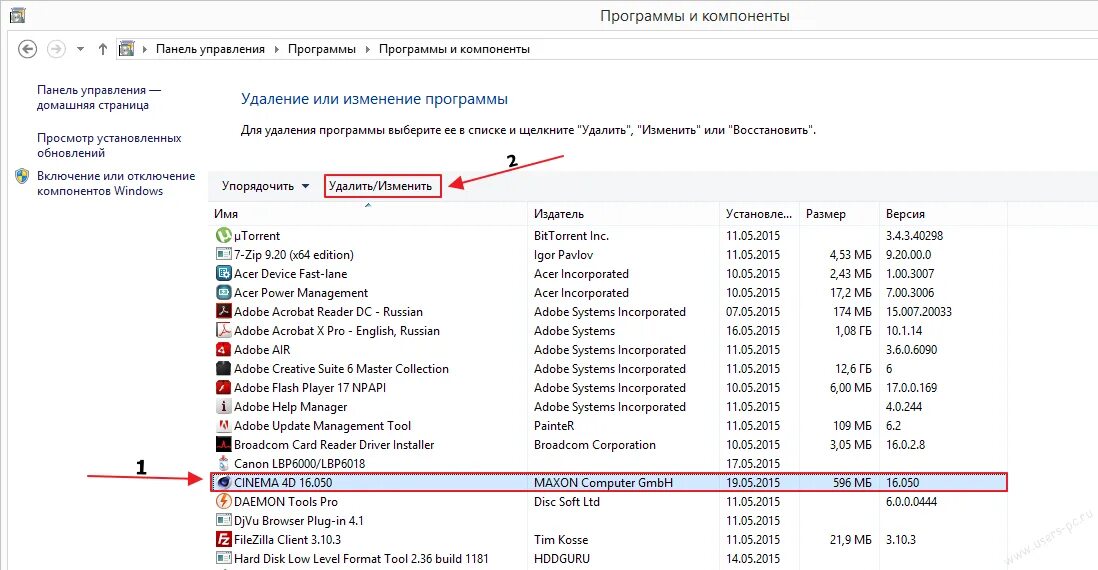Open the Упорядочить dropdown menu
The height and width of the screenshot is (570, 1098).
coord(265,186)
